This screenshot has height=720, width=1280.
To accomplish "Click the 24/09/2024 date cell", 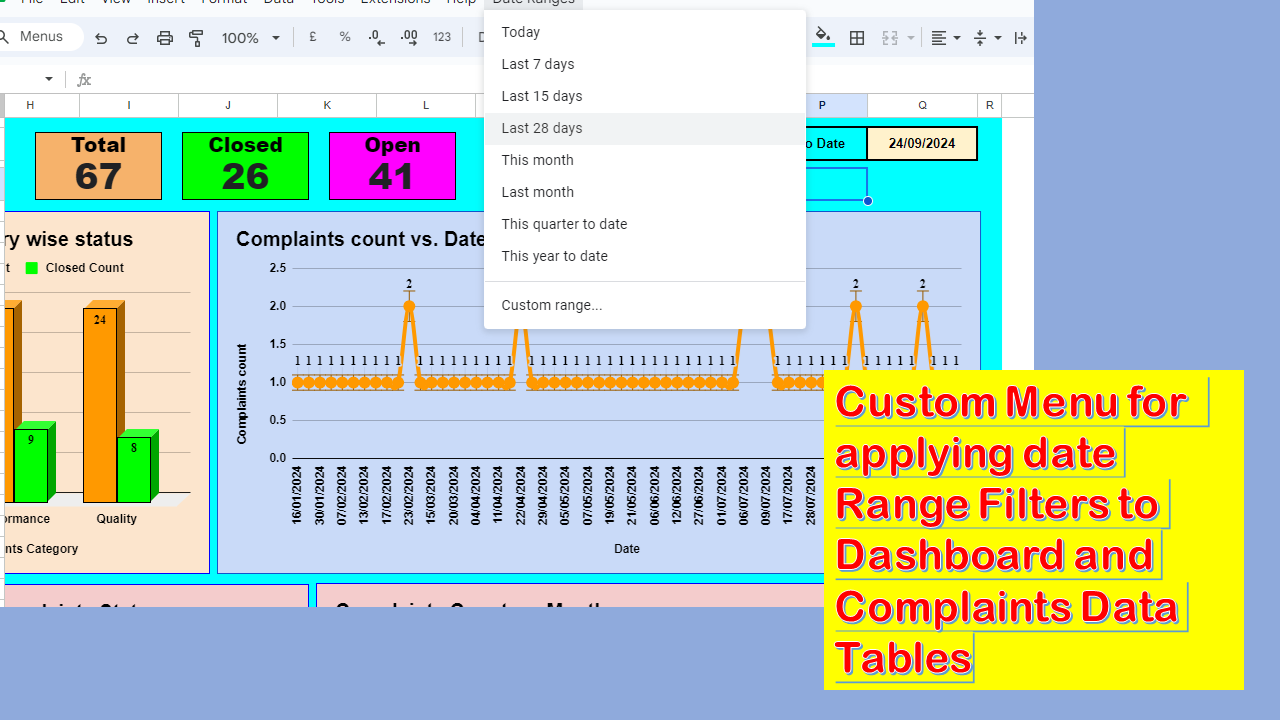I will (922, 143).
